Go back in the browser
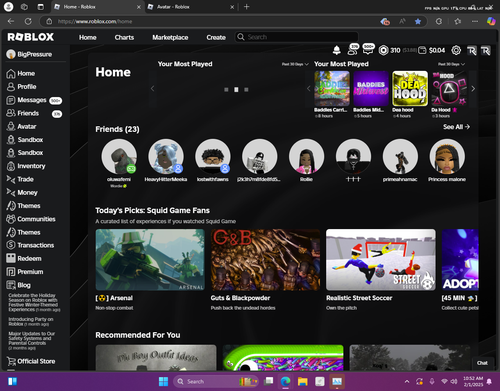 coord(11,21)
